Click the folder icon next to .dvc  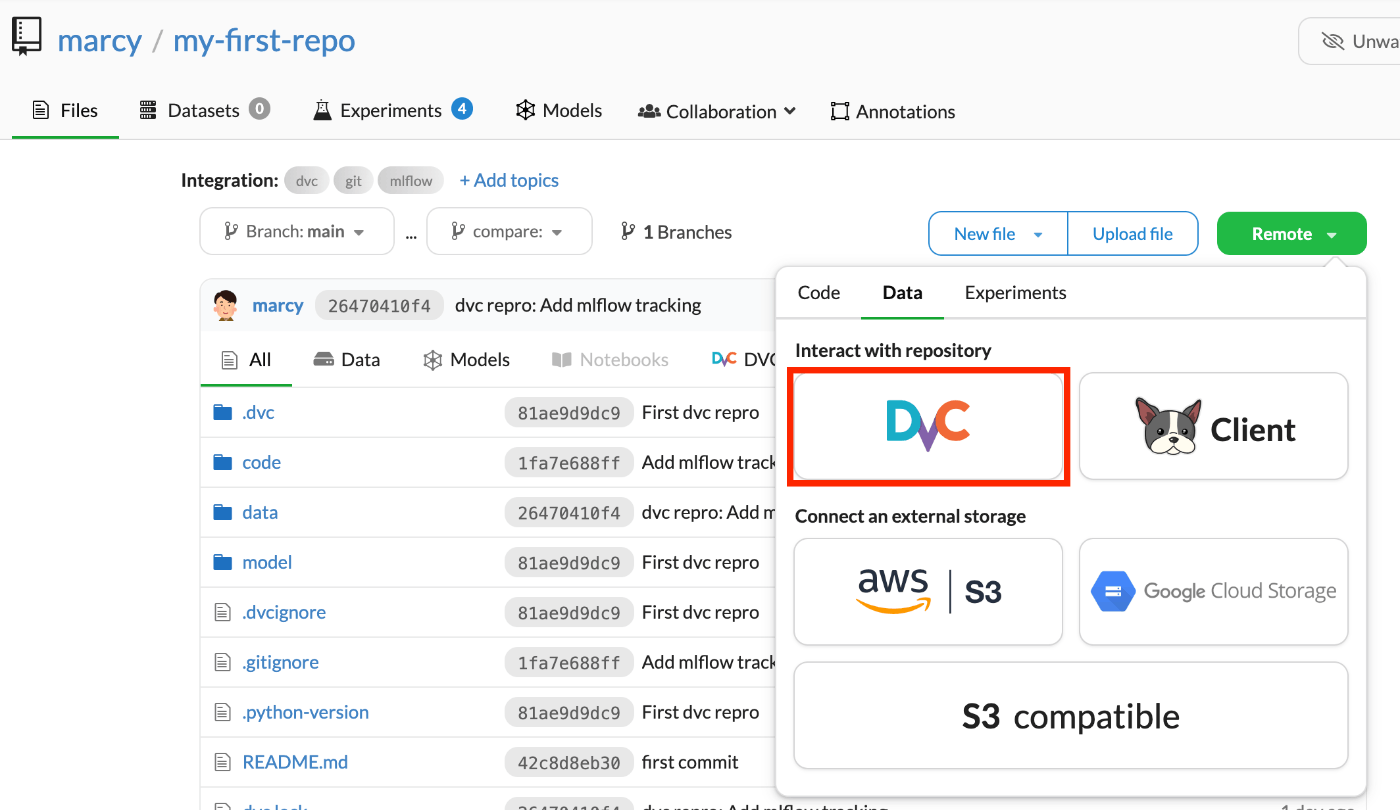click(222, 412)
